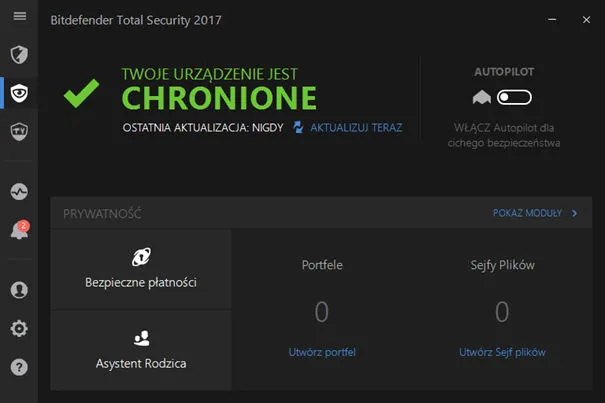Click the AUTOPILOT label
Viewport: 605px width, 403px height.
coord(504,72)
